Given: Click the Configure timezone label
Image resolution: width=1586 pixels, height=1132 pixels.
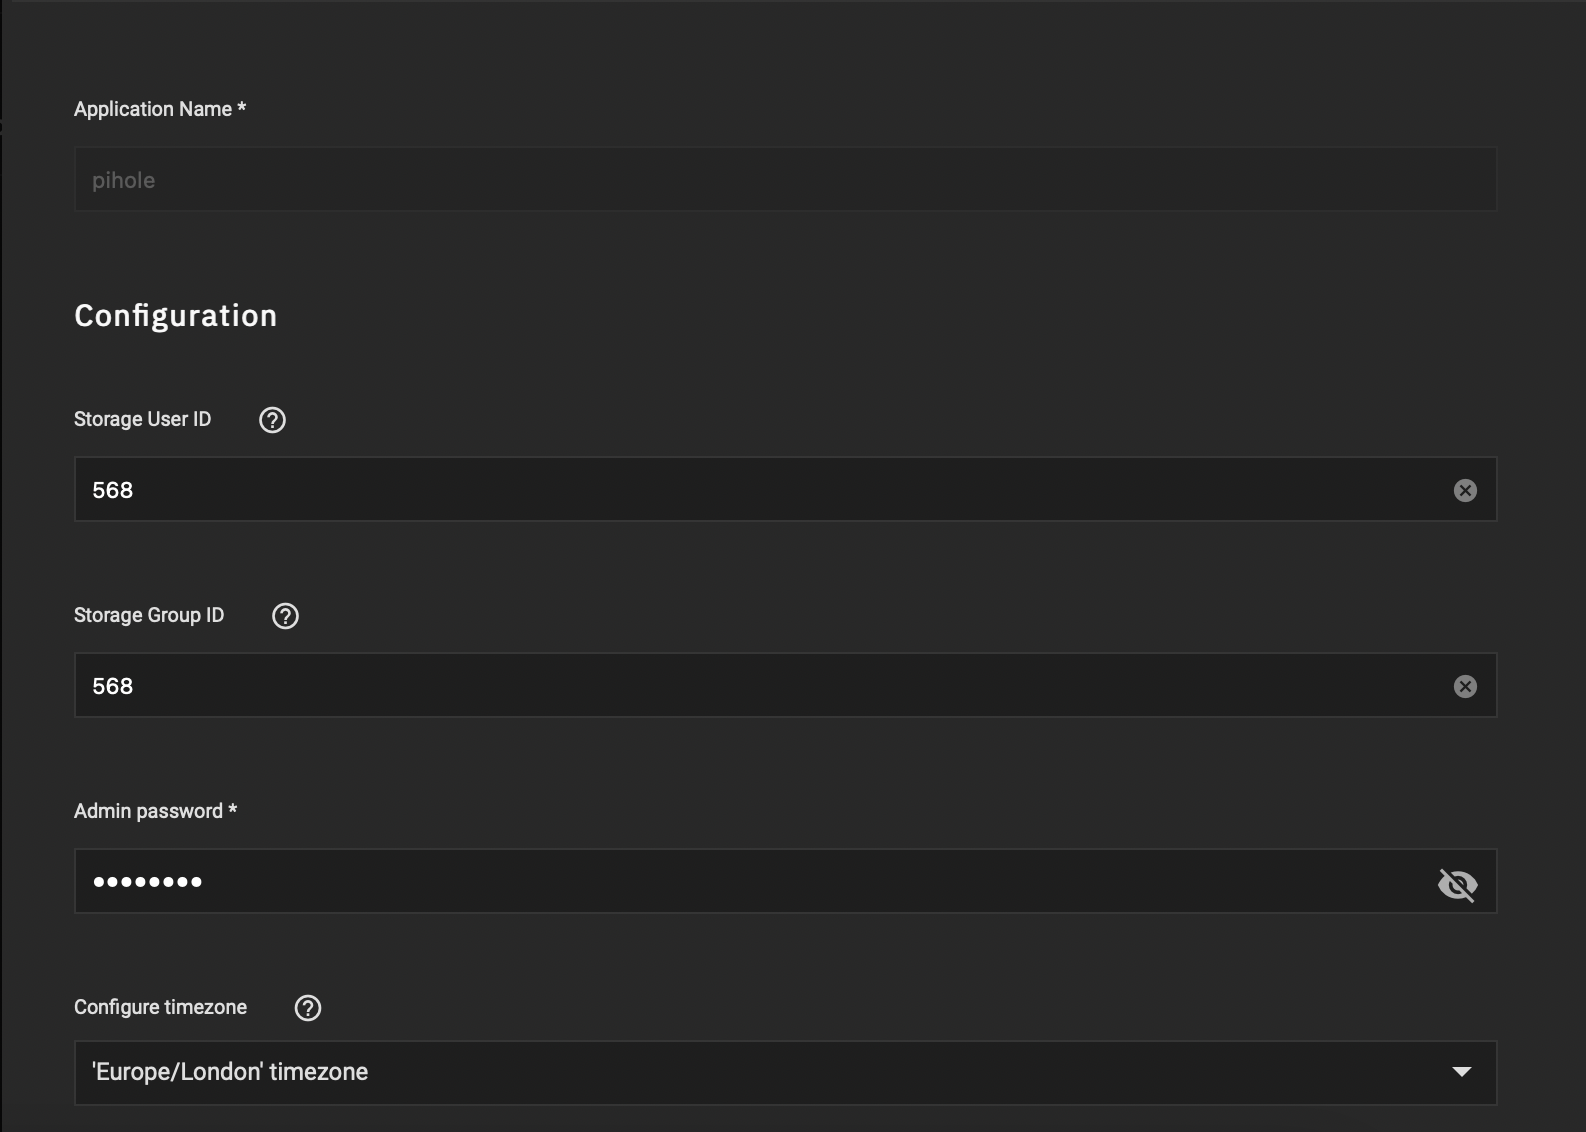Looking at the screenshot, I should point(160,1007).
